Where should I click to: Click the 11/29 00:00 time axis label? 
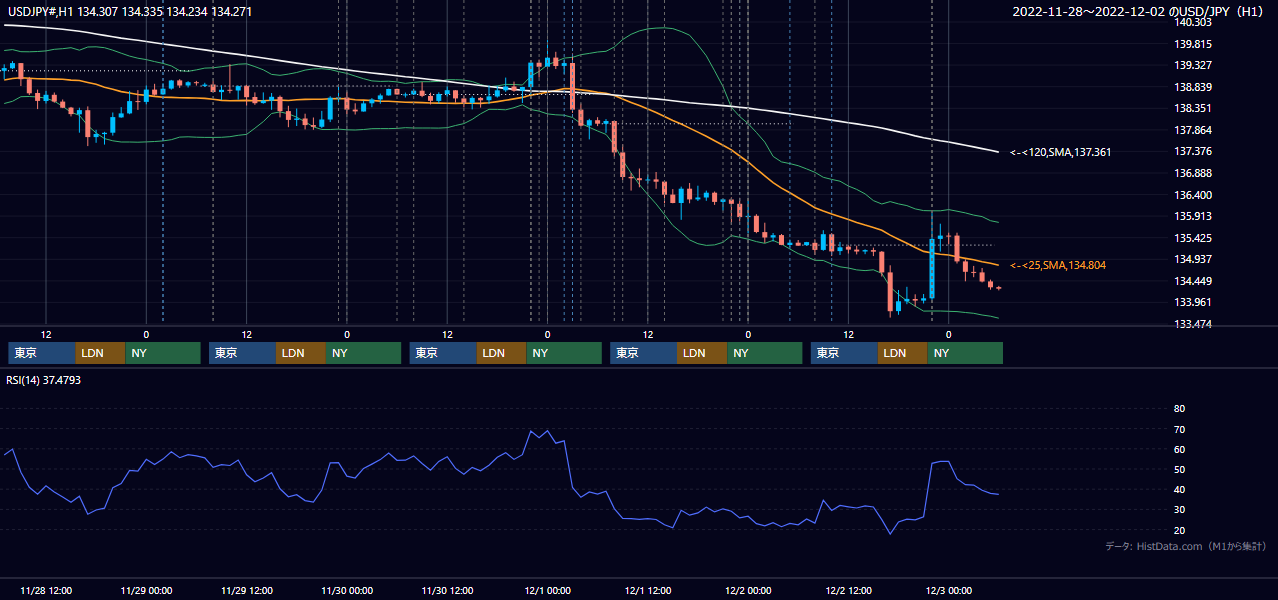[146, 590]
